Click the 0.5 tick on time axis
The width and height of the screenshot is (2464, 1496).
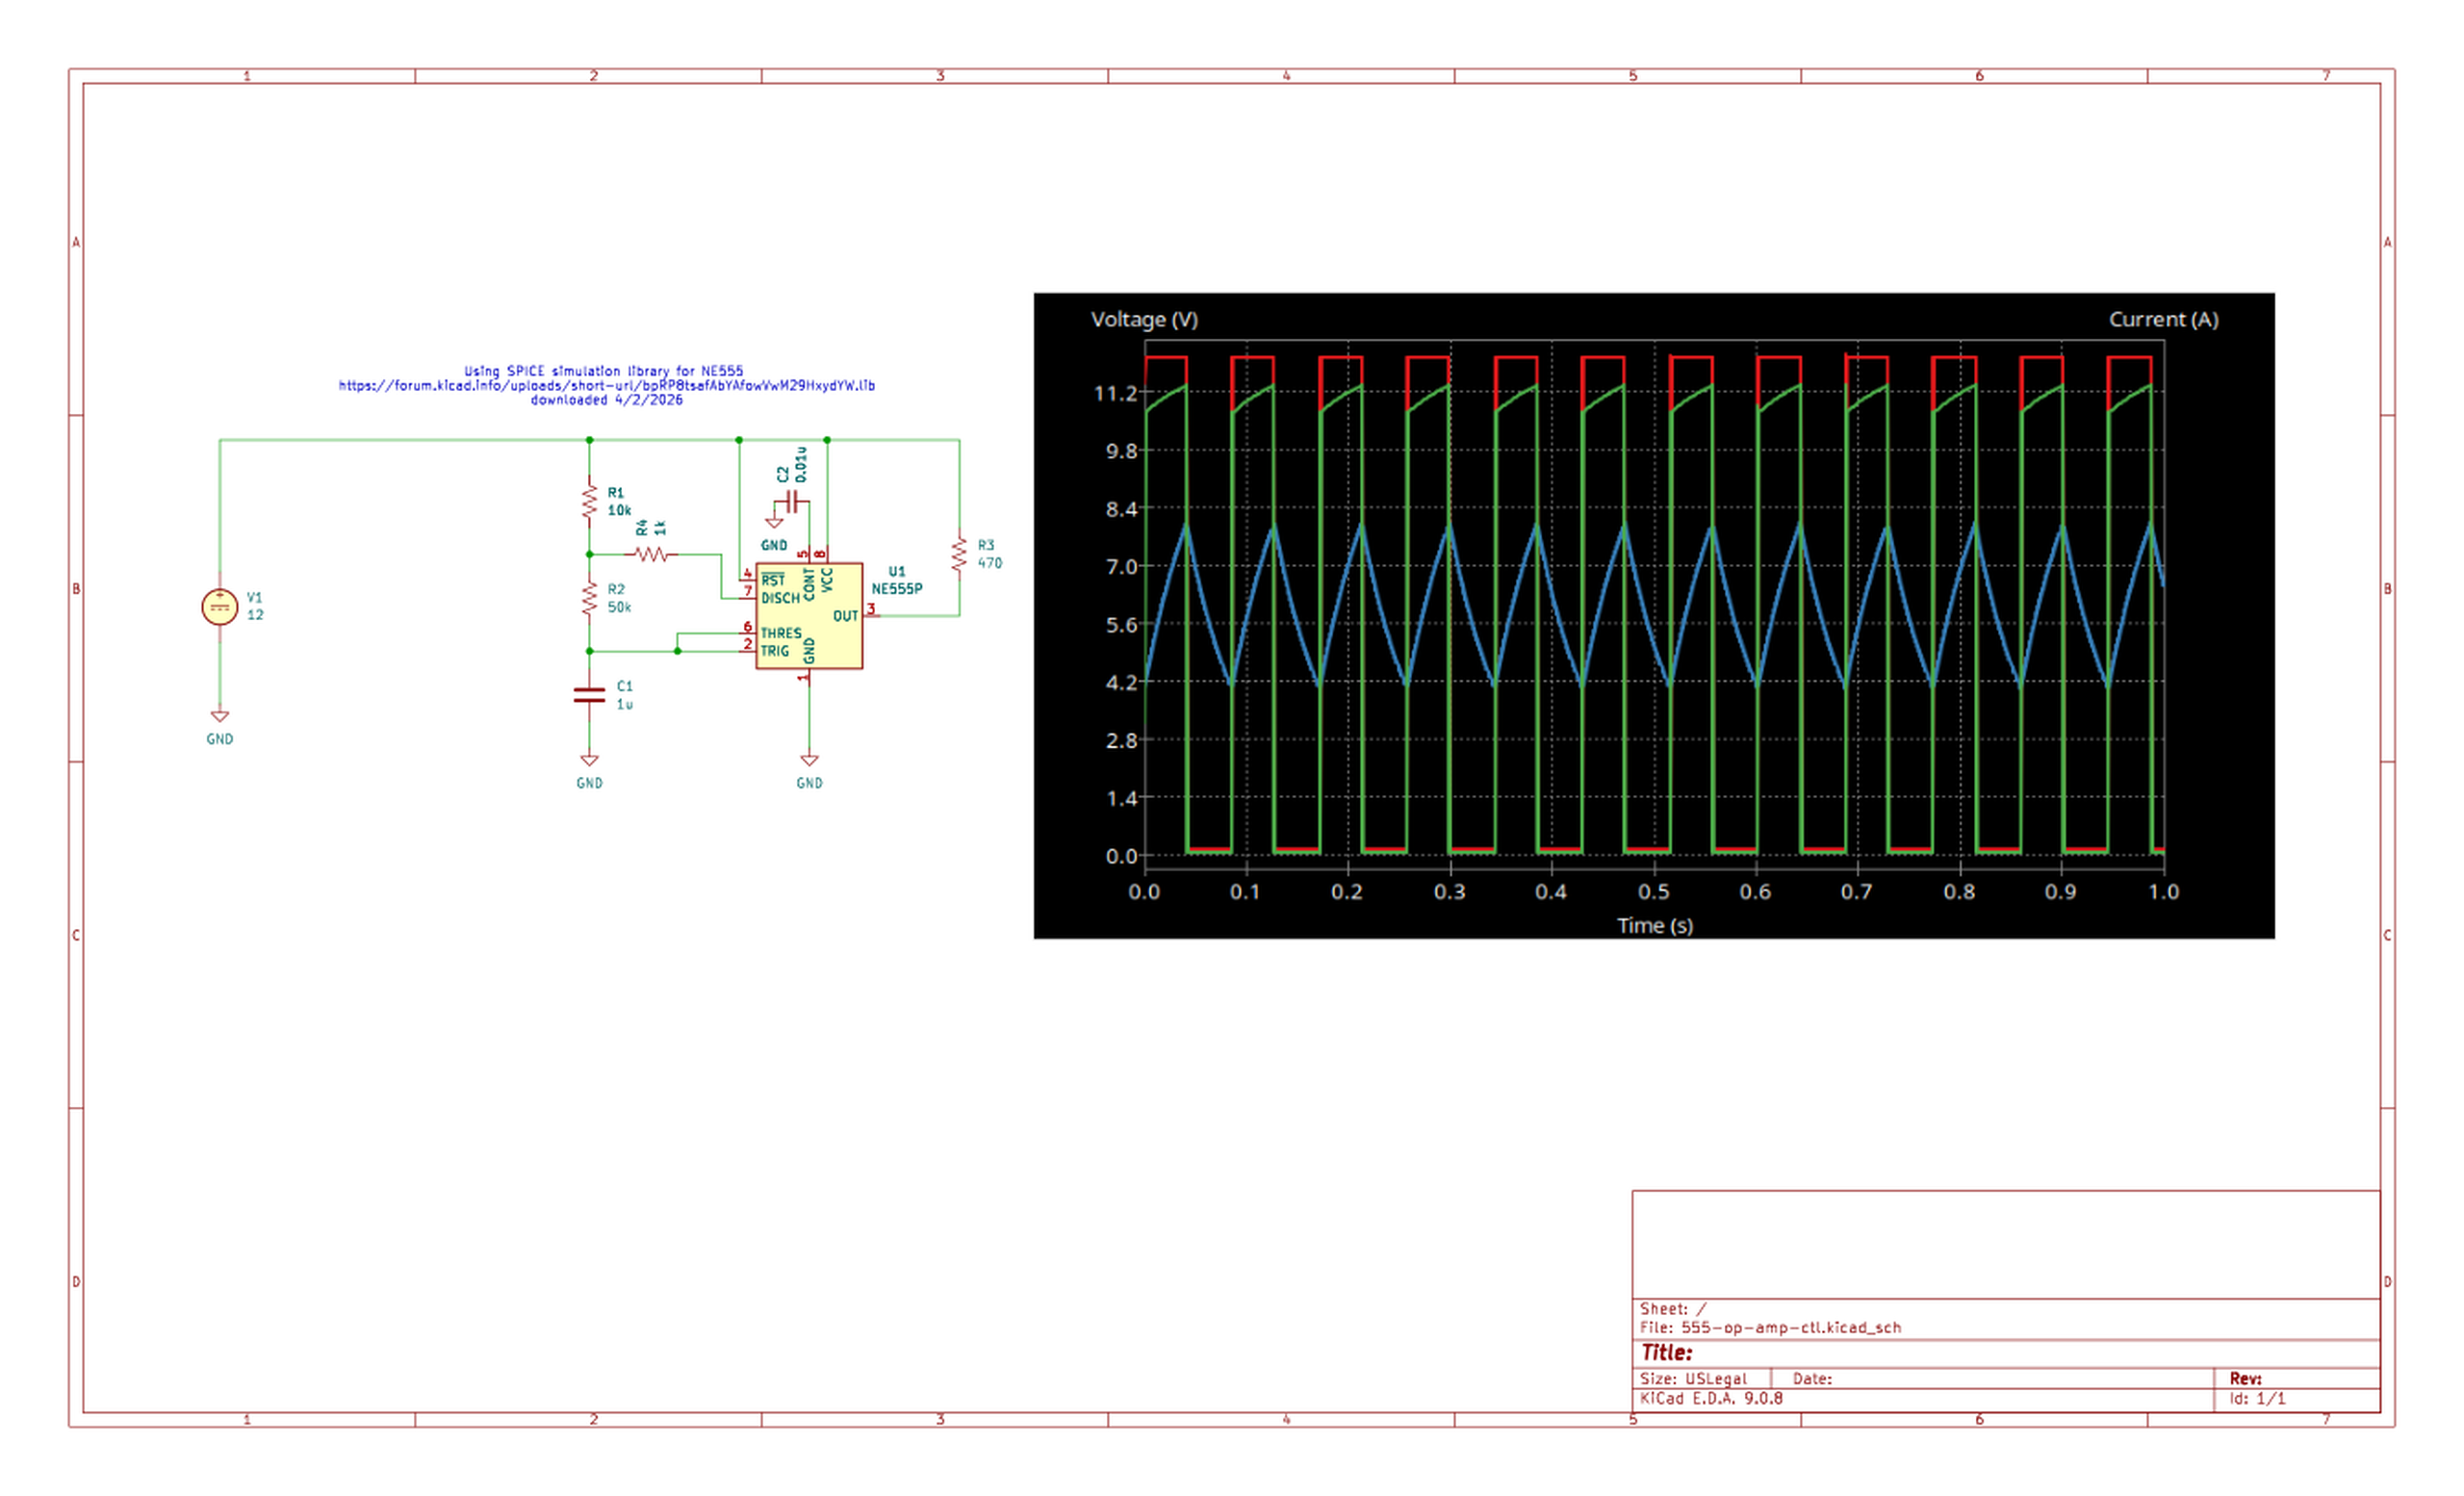pyautogui.click(x=1653, y=892)
